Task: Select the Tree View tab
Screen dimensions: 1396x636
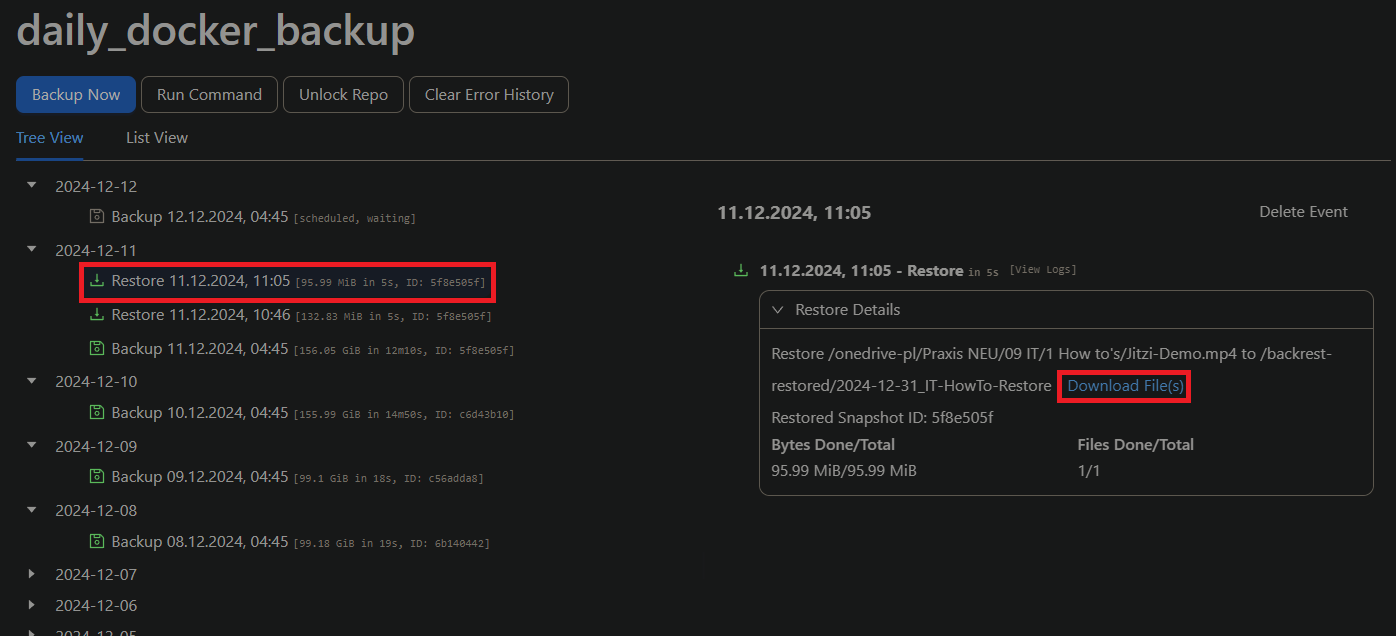Action: [50, 138]
